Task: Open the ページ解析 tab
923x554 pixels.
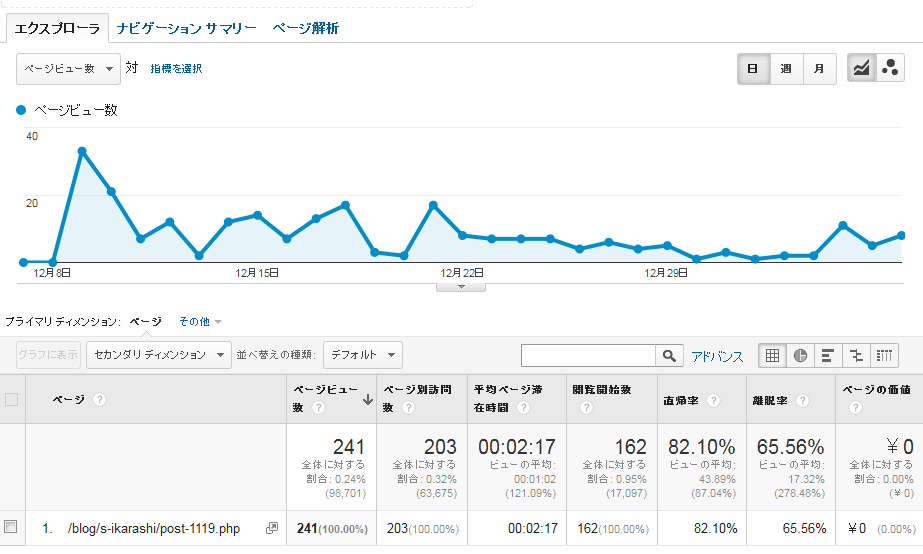Action: 305,29
